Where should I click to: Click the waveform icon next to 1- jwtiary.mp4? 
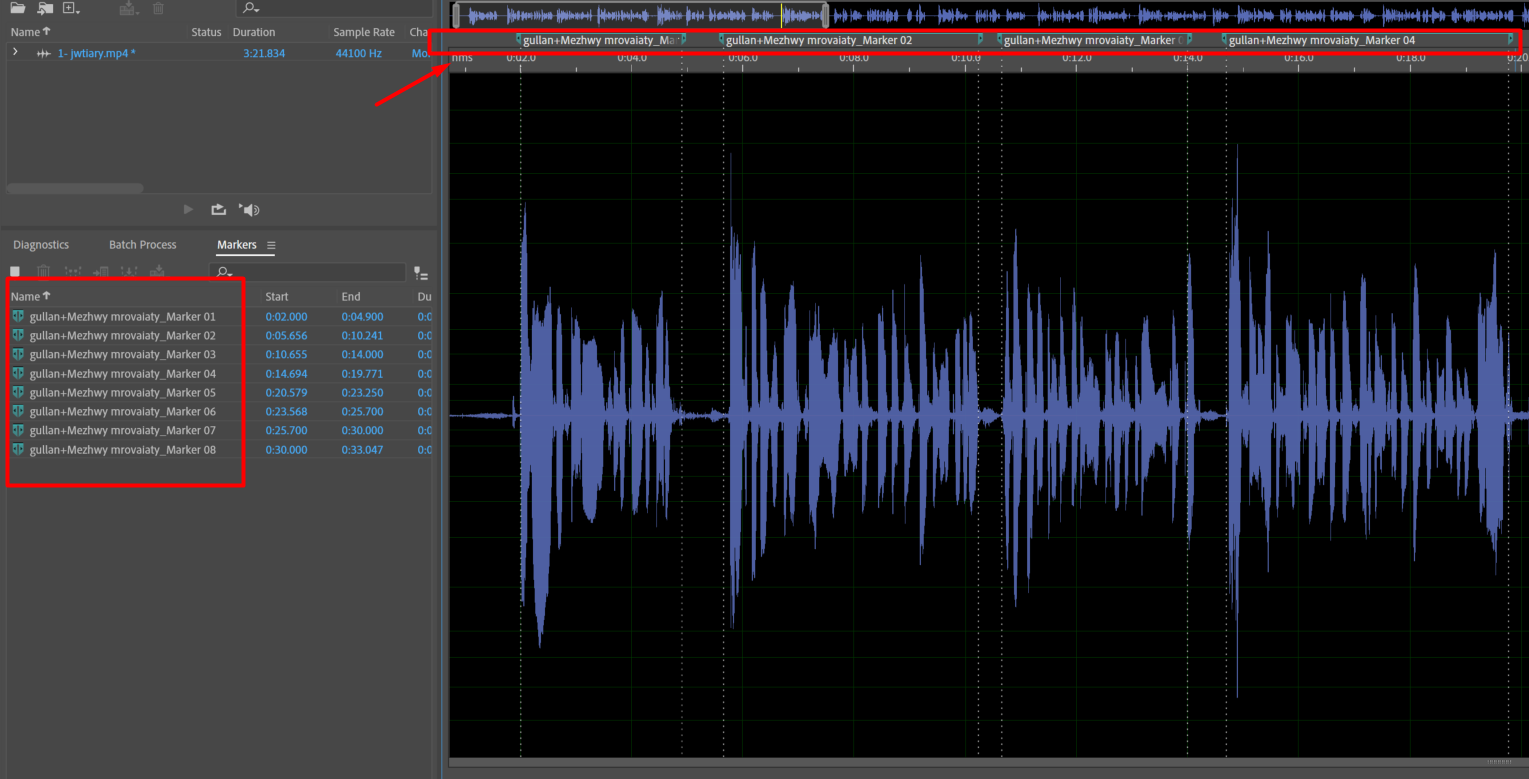[x=43, y=54]
